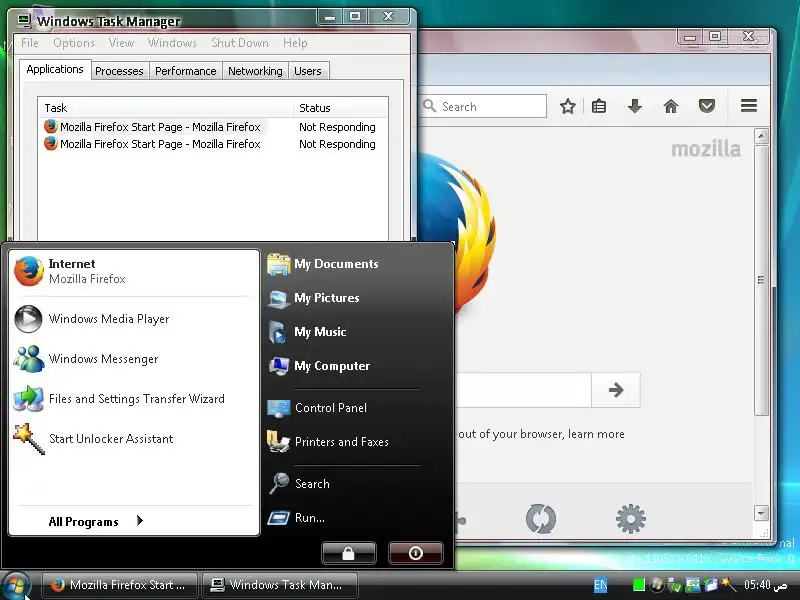Viewport: 800px width, 600px height.
Task: Switch to the Performance tab
Action: pyautogui.click(x=186, y=71)
